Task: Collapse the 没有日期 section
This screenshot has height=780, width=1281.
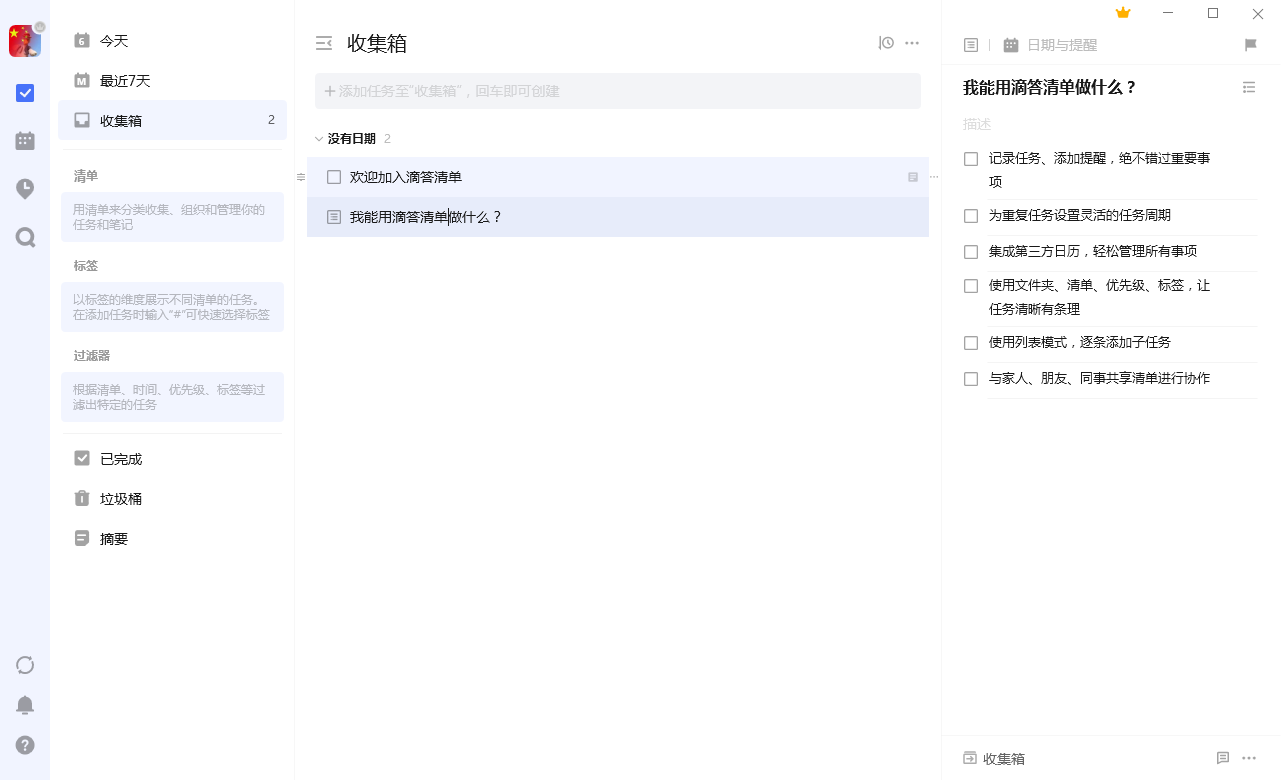Action: (x=319, y=139)
